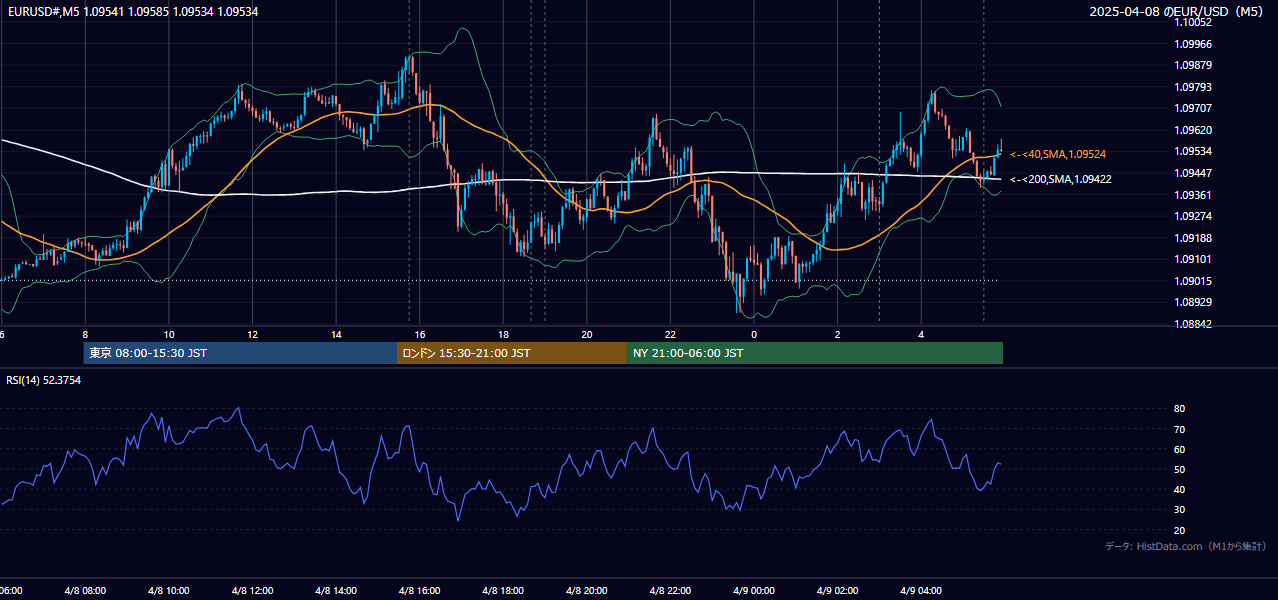Click the 4/8 18:00 date label
The width and height of the screenshot is (1278, 600).
pos(503,591)
